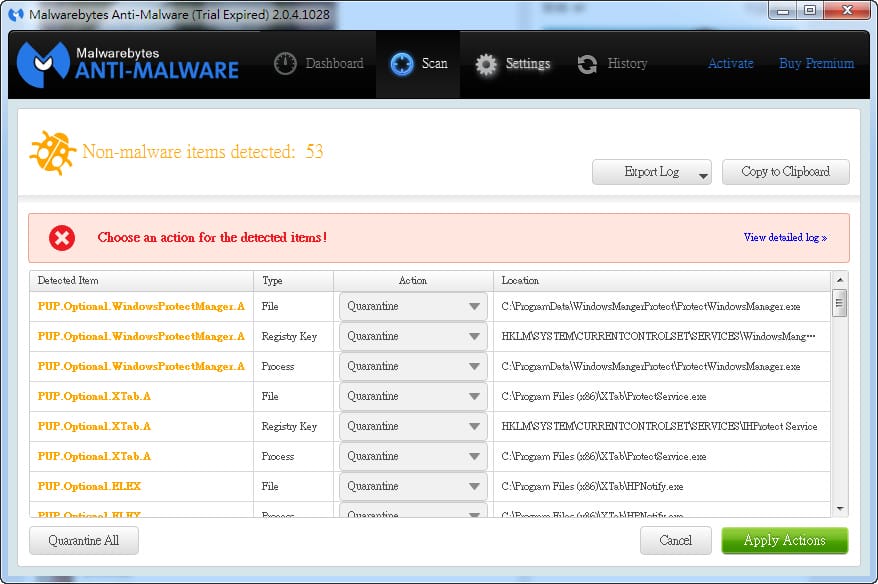
Task: Click the Settings gear icon
Action: [x=485, y=64]
